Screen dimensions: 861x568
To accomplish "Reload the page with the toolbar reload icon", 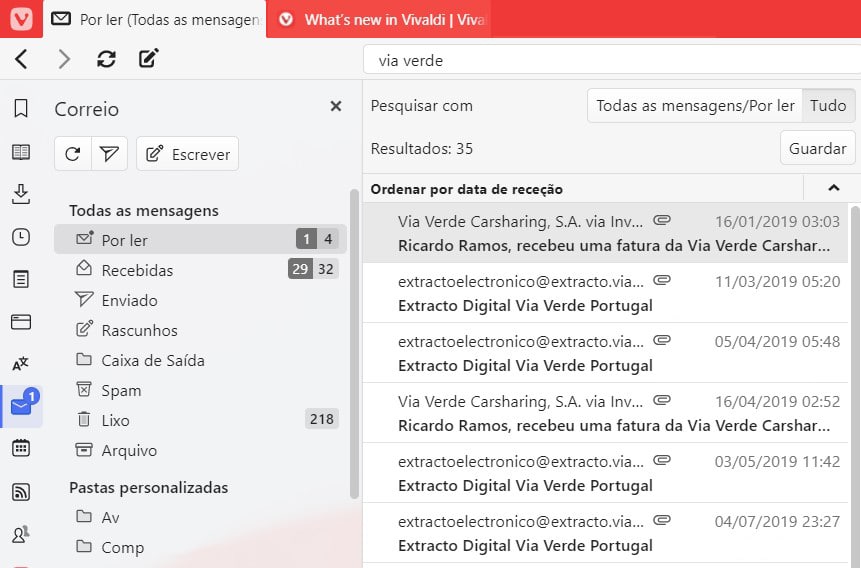I will tap(107, 59).
